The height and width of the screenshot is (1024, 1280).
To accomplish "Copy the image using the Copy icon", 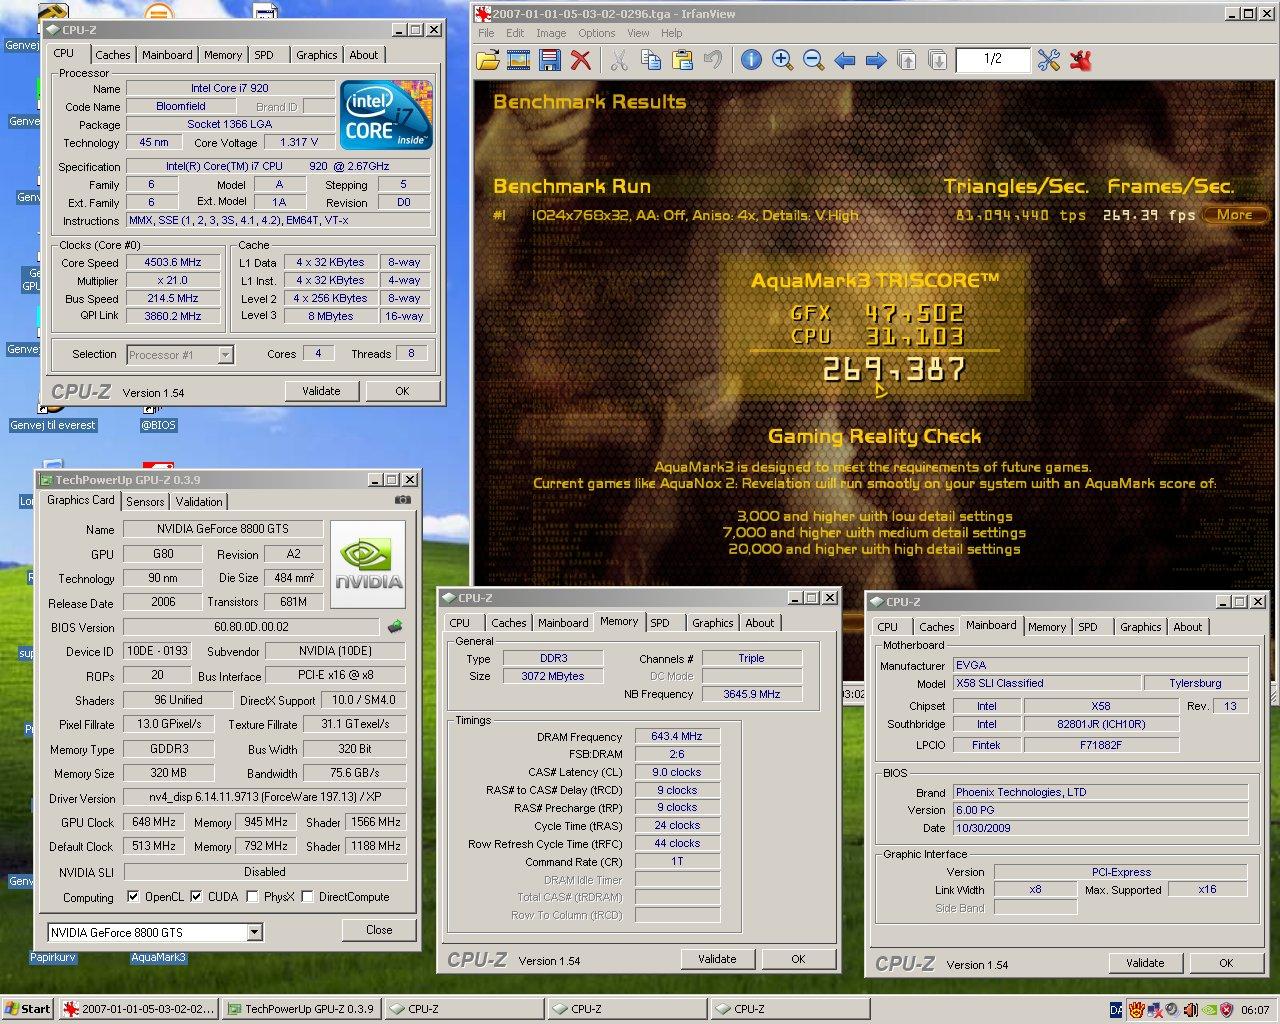I will coord(651,60).
